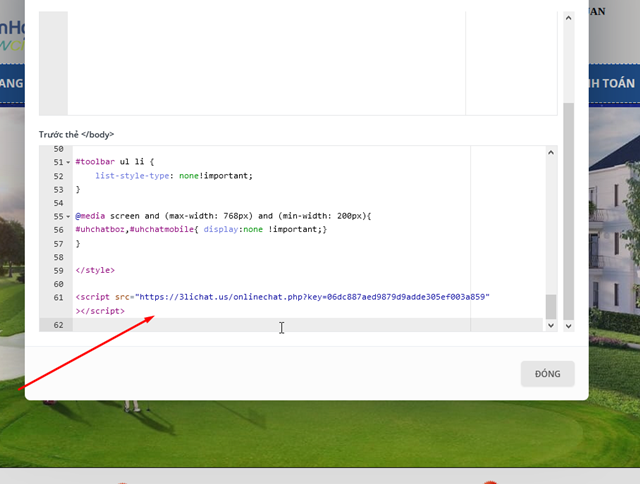Click the dialog scrollbar's down arrow

pos(568,326)
